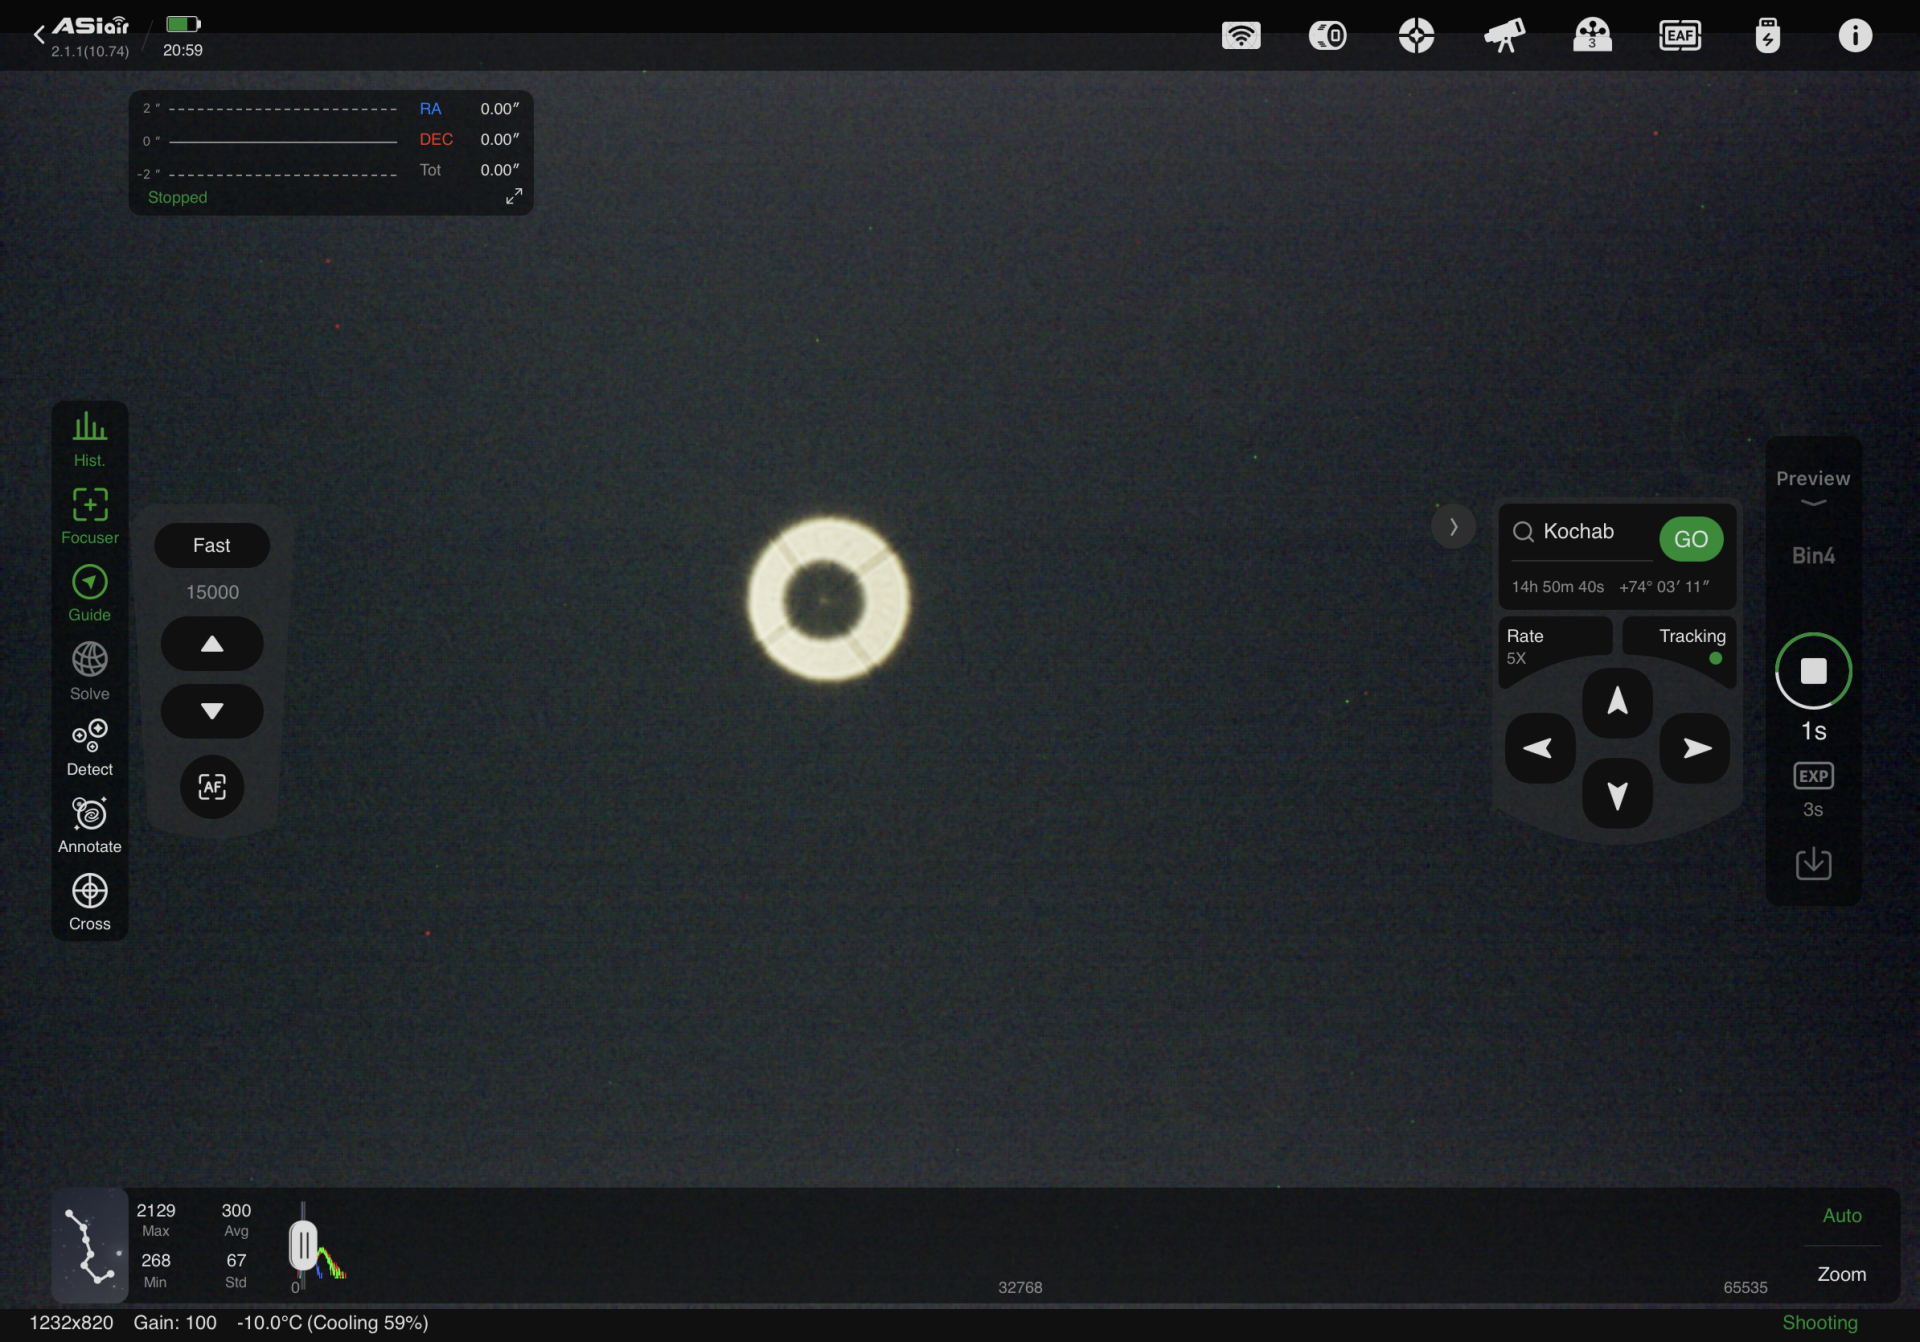Open Preview mode selector
Screen dimensions: 1920x1342
coord(1813,485)
